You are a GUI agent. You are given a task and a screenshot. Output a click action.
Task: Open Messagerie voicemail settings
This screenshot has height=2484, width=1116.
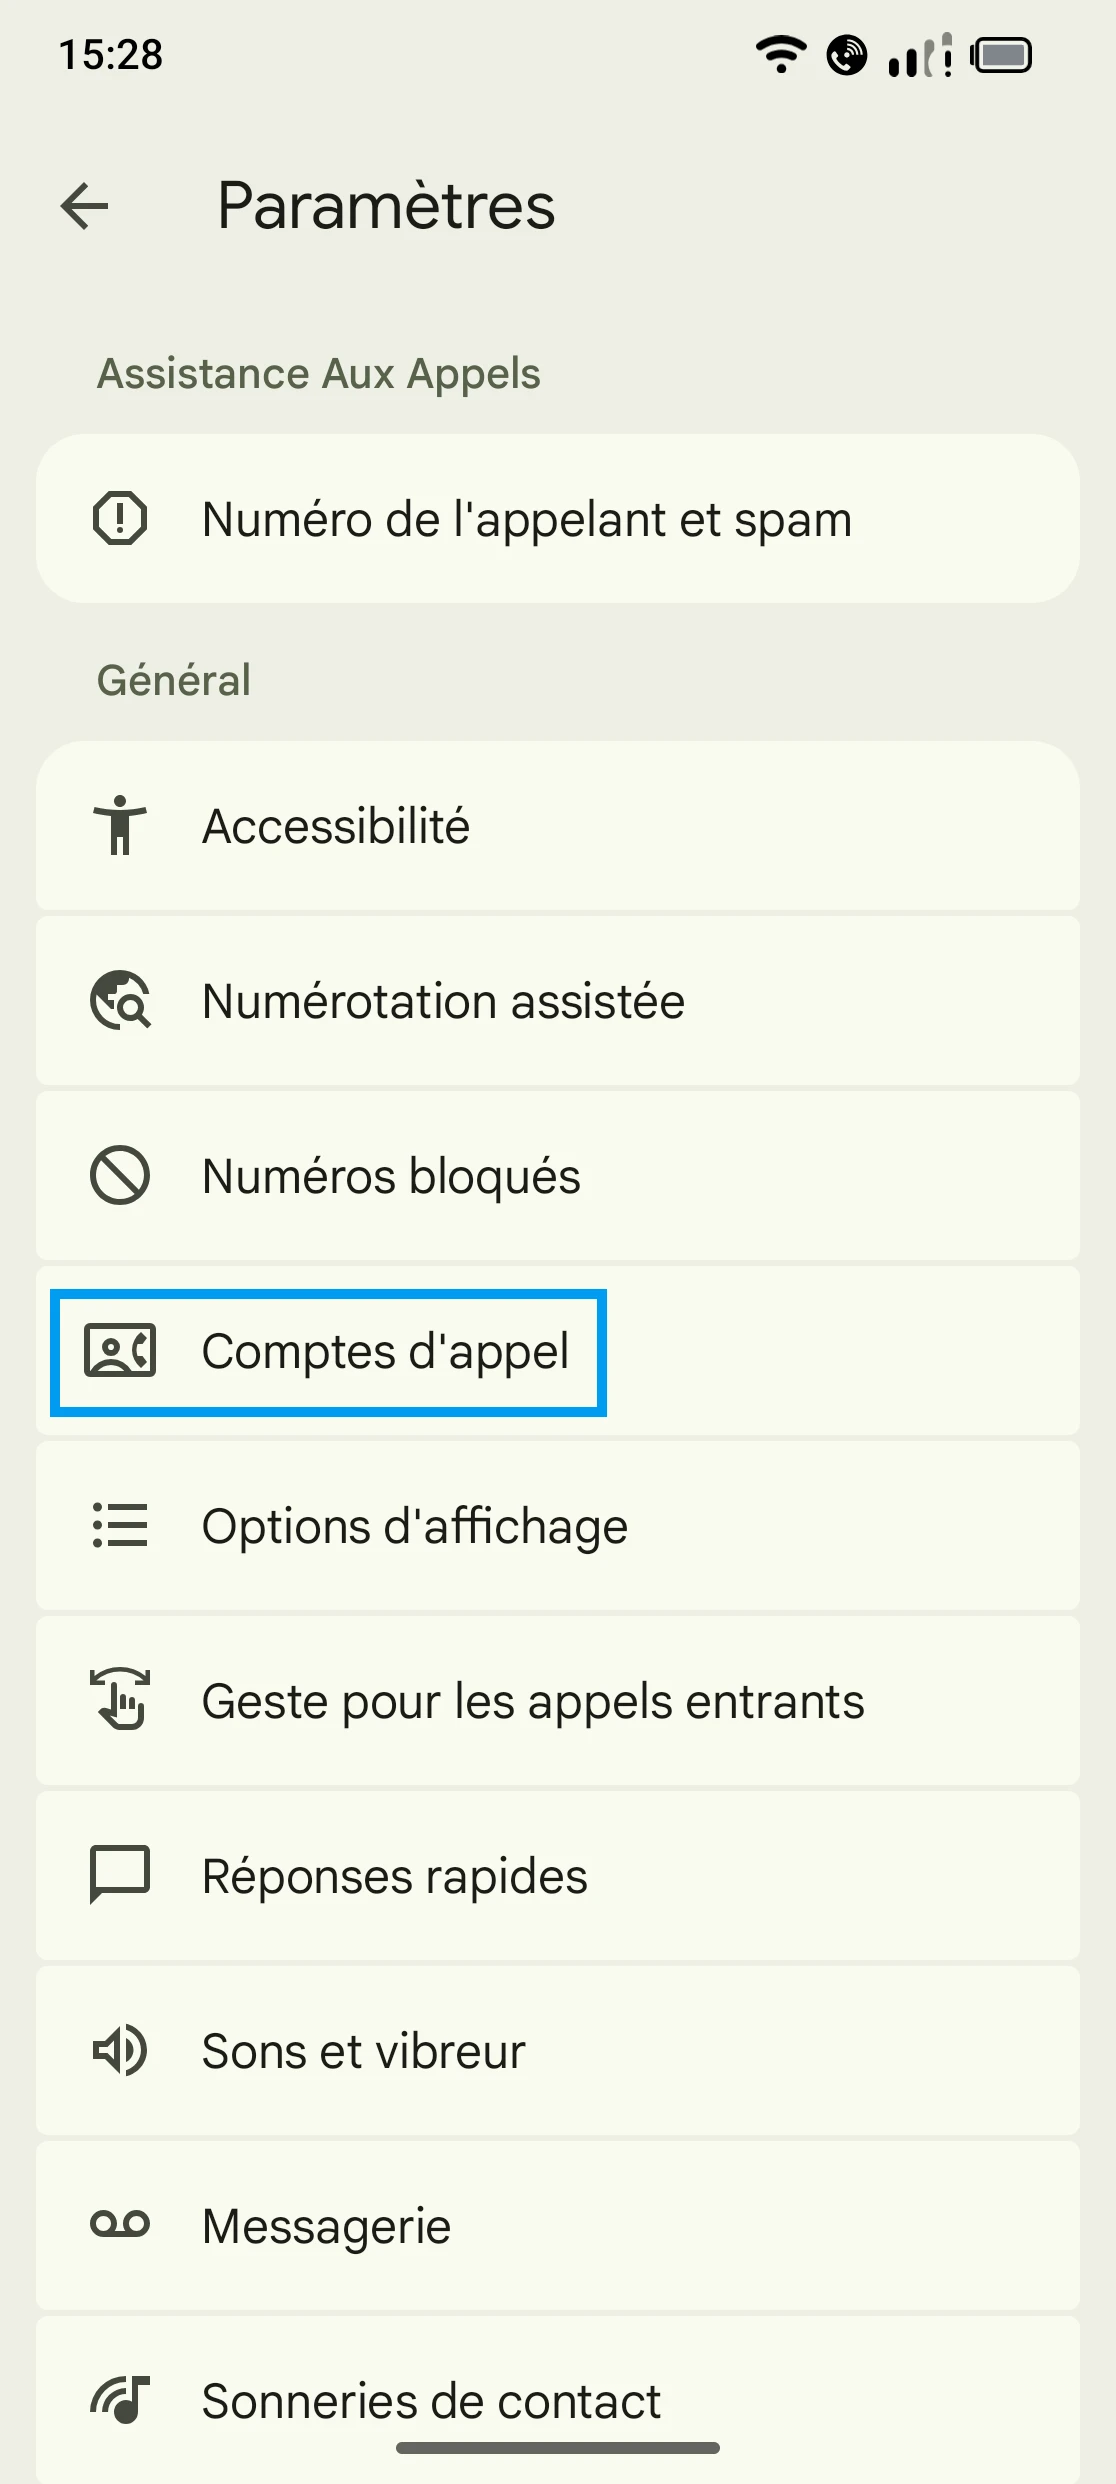pyautogui.click(x=327, y=2225)
